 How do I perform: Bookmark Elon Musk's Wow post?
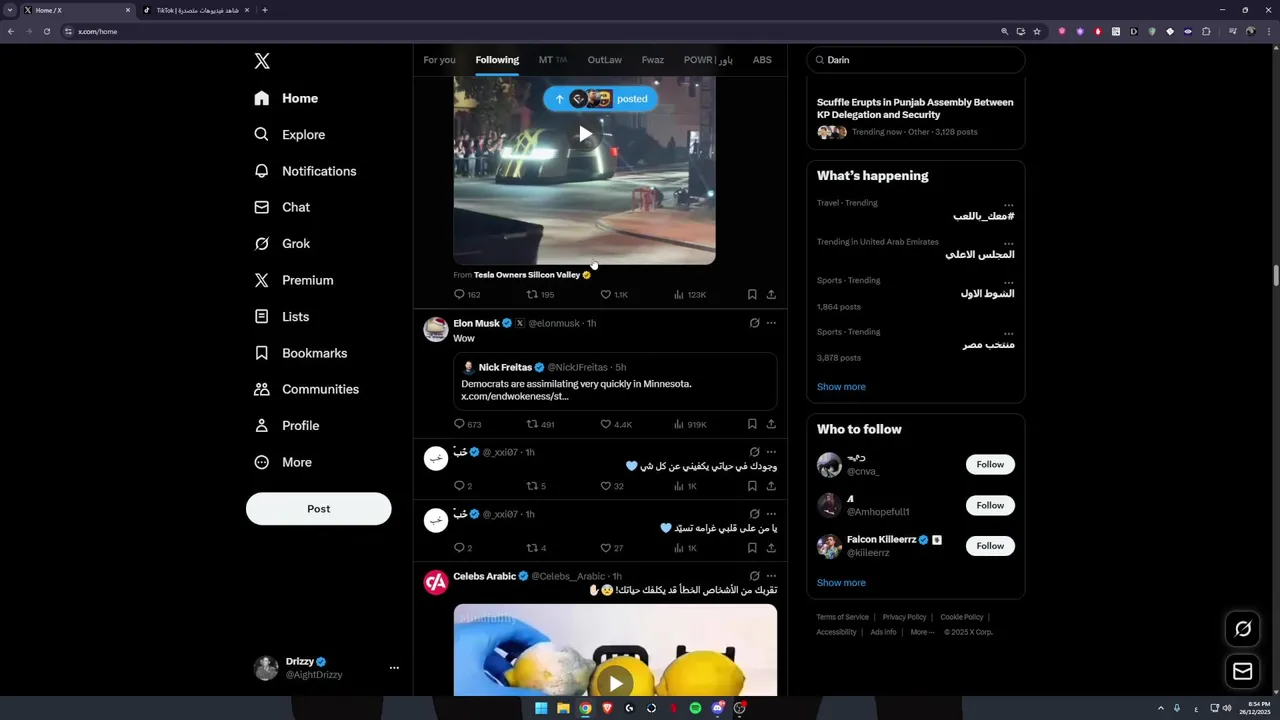point(752,424)
